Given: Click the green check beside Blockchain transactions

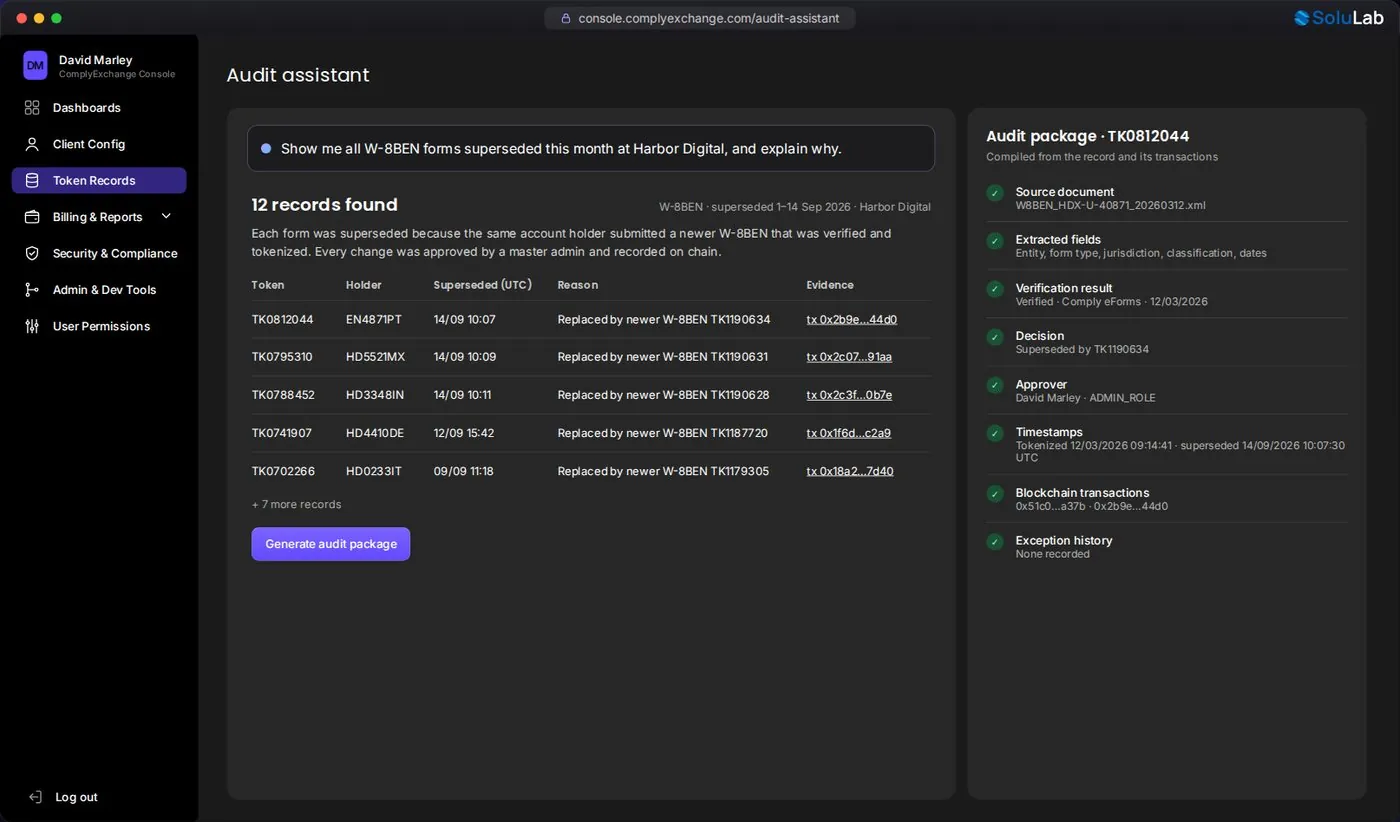Looking at the screenshot, I should pyautogui.click(x=995, y=494).
